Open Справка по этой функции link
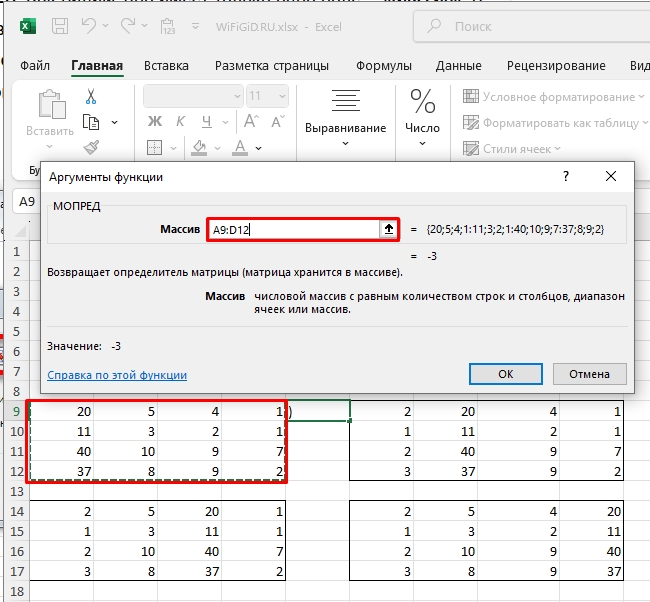 tap(117, 375)
